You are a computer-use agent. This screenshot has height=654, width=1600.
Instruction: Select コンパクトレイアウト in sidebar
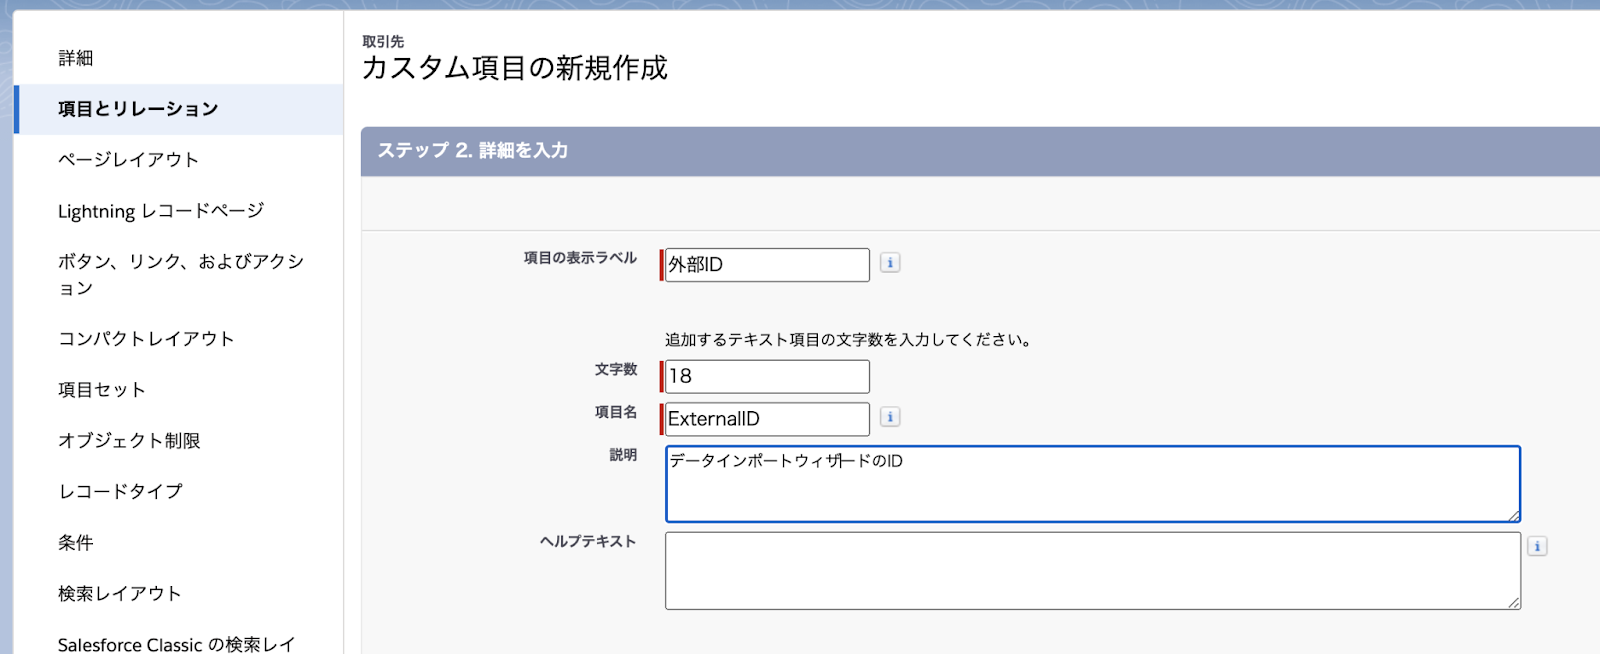coord(146,339)
